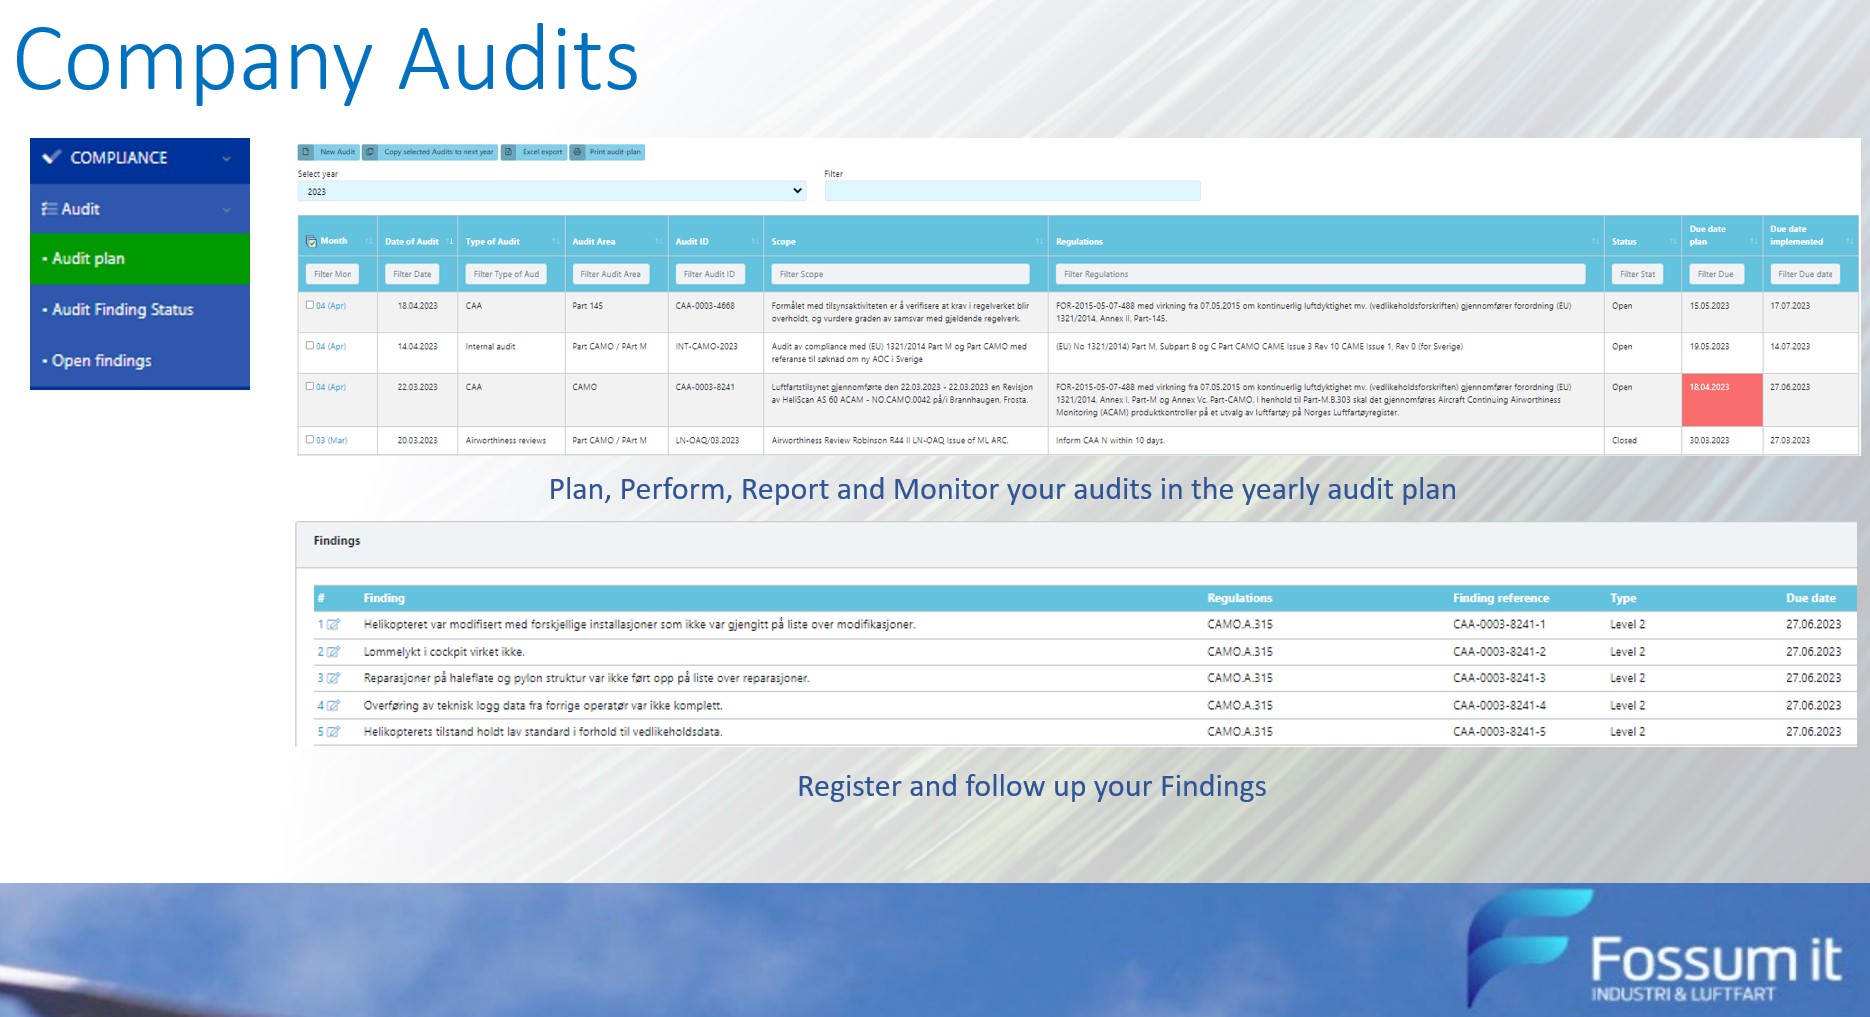Image resolution: width=1870 pixels, height=1017 pixels.
Task: Click the Print audit plan printer icon
Action: (577, 152)
